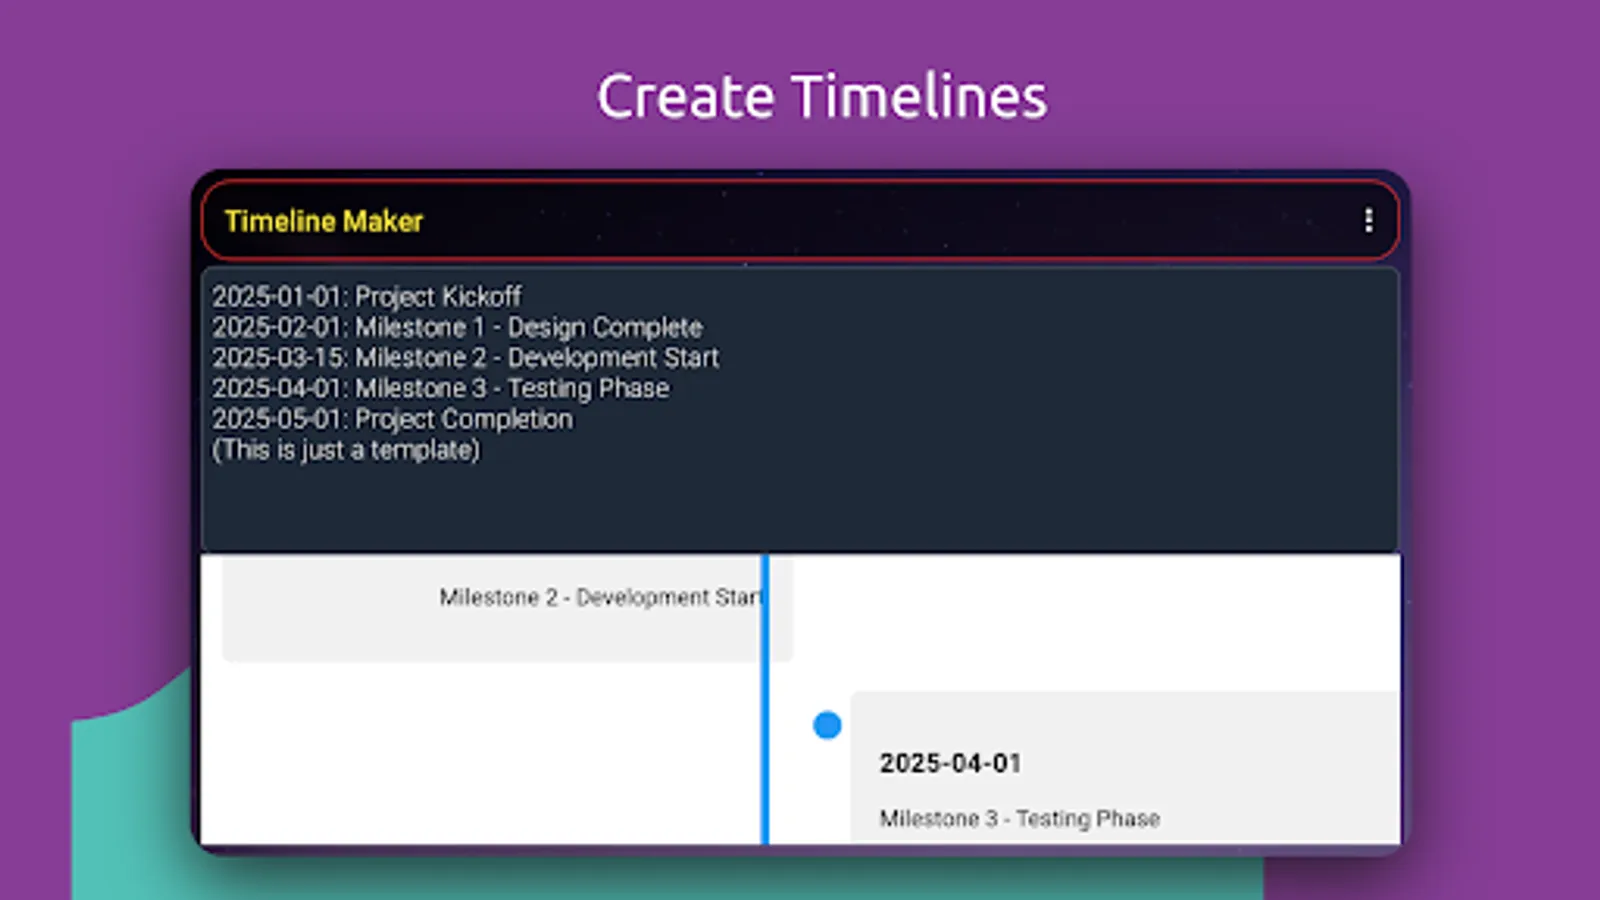This screenshot has width=1600, height=900.
Task: Click the Milestone 3 Testing Phase line
Action: click(440, 388)
